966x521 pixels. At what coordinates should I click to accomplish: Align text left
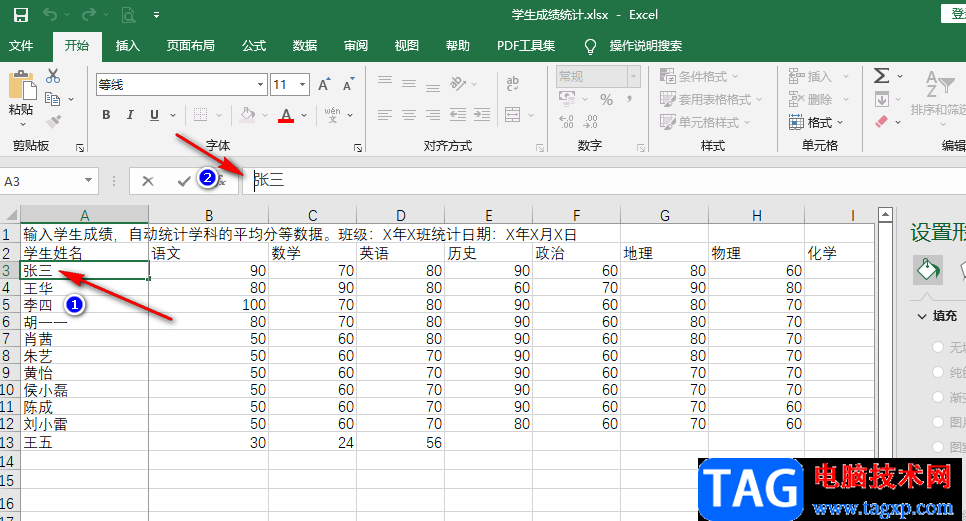tap(385, 115)
